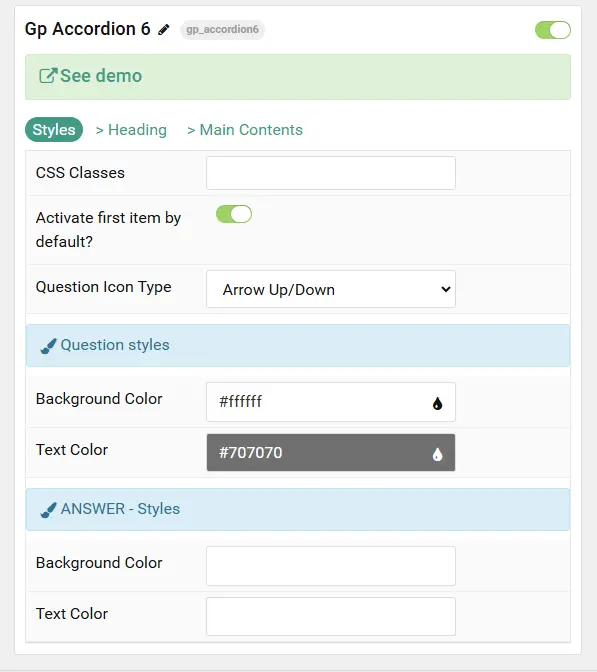Click the paintbrush icon in ANSWER - Styles header

click(x=48, y=510)
